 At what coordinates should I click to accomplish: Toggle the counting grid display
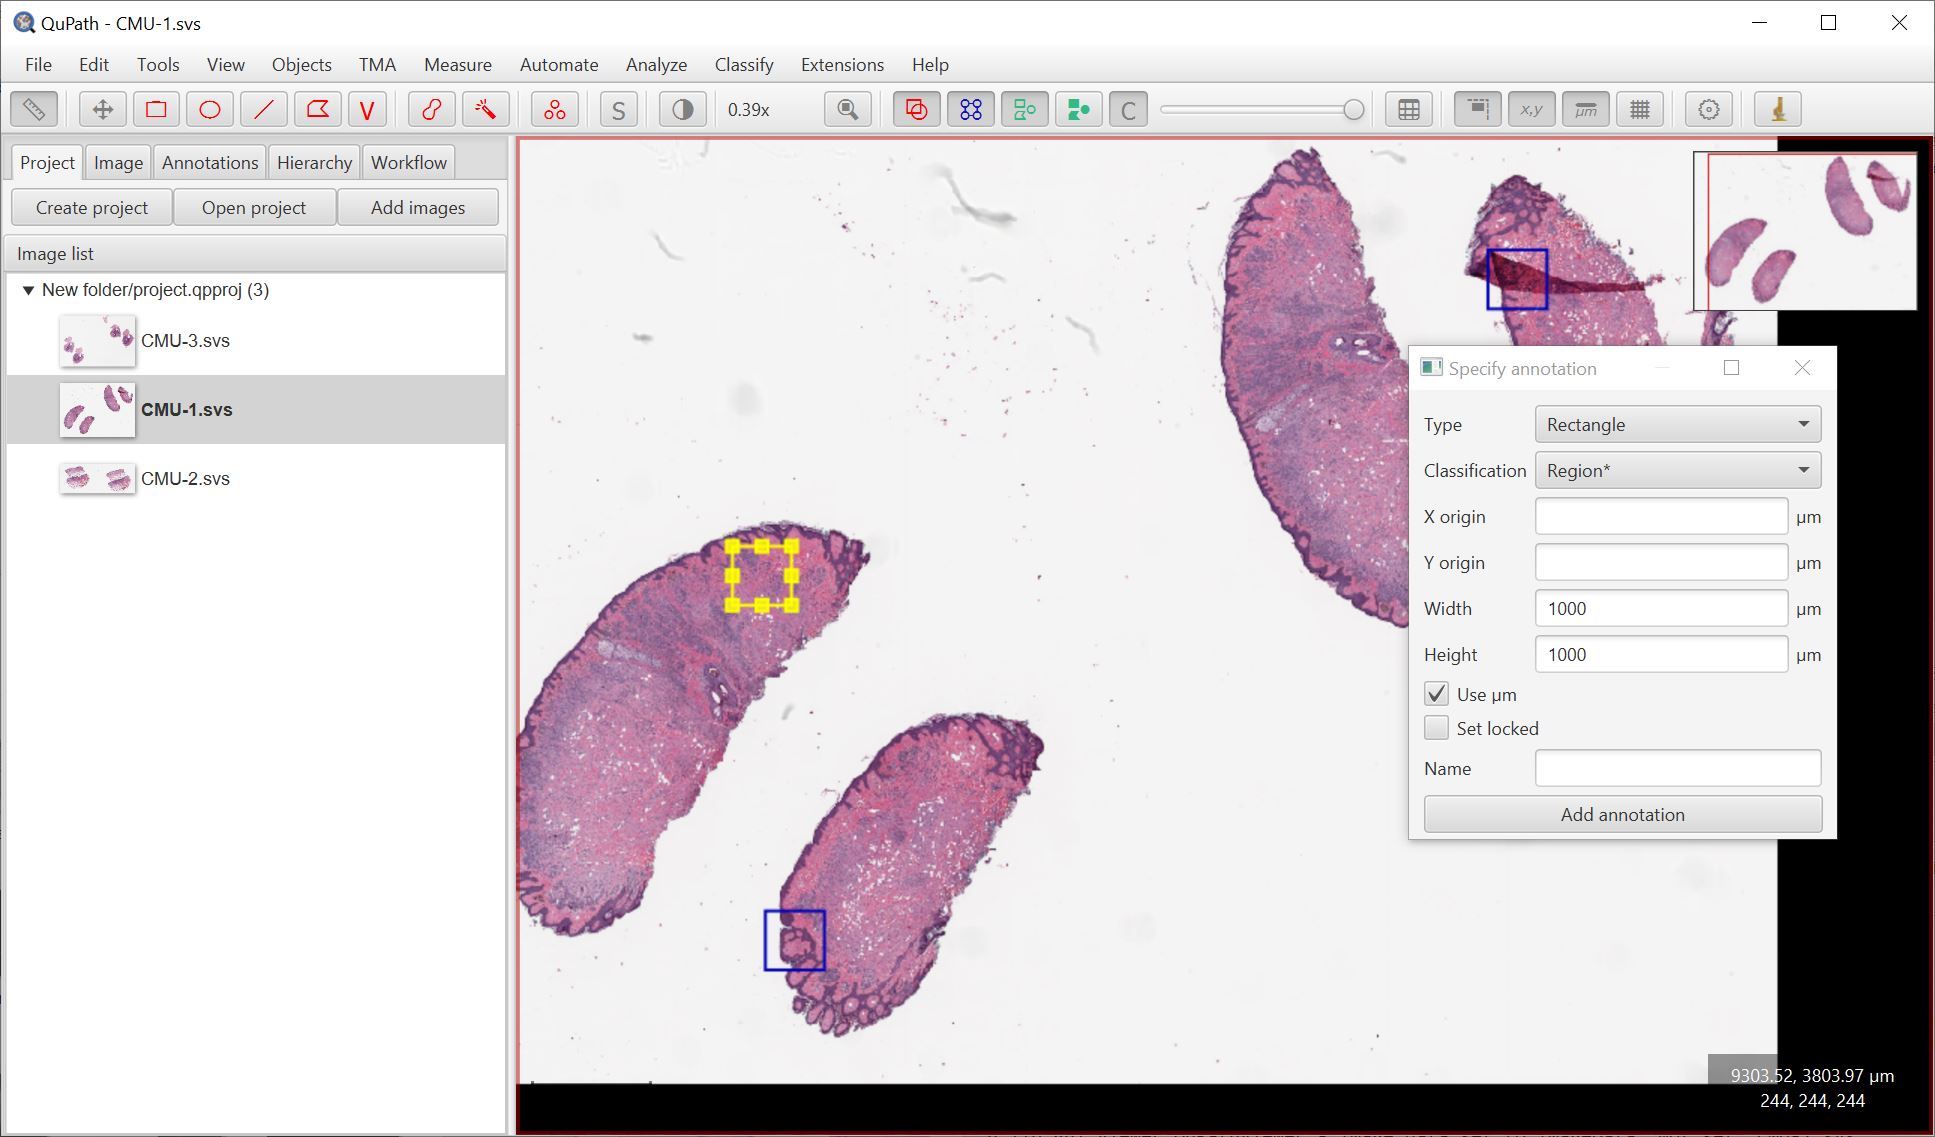click(1640, 109)
